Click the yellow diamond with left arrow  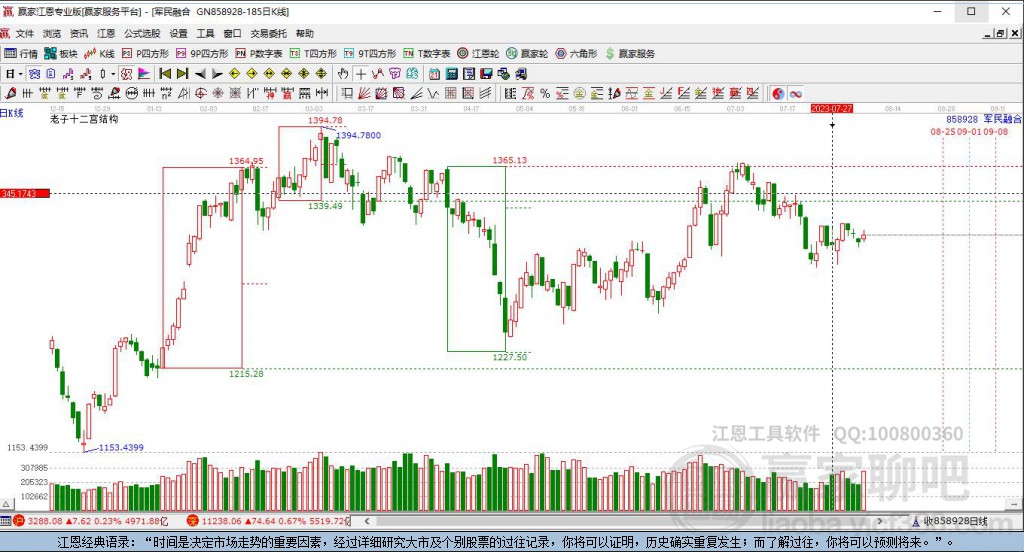(235, 74)
